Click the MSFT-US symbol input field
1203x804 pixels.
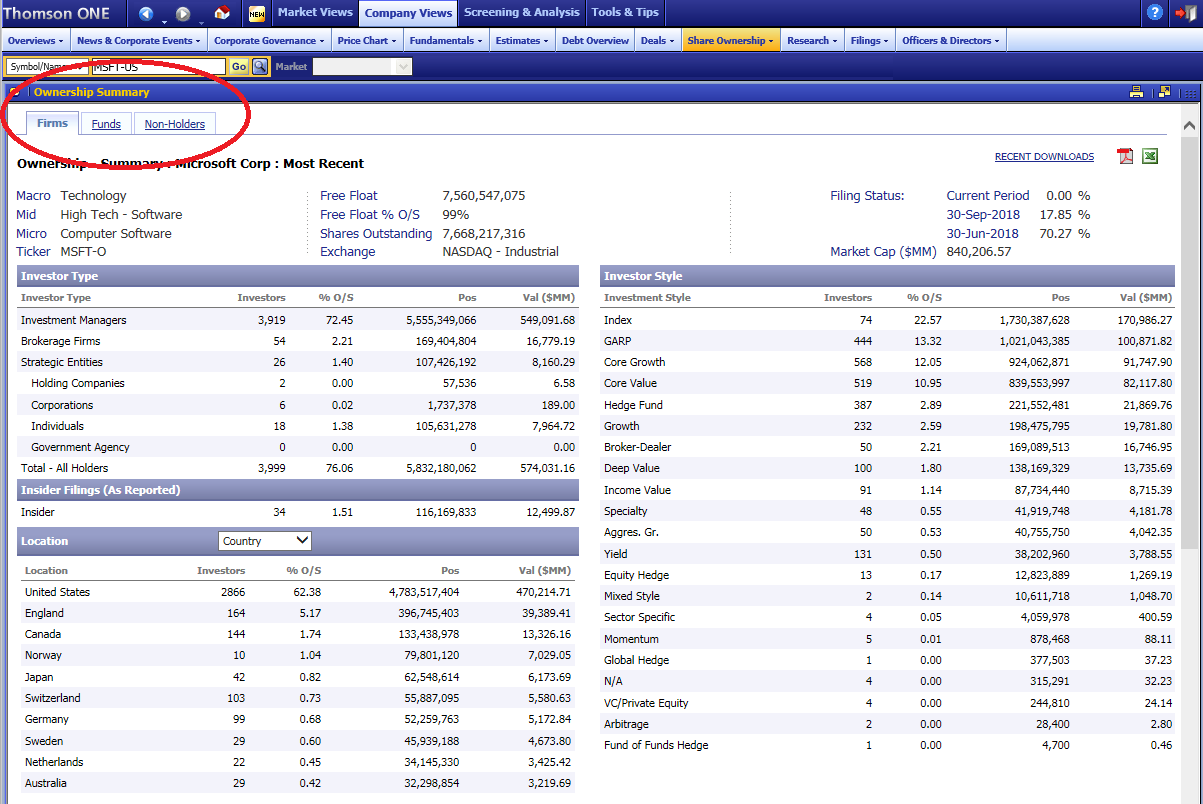point(158,66)
